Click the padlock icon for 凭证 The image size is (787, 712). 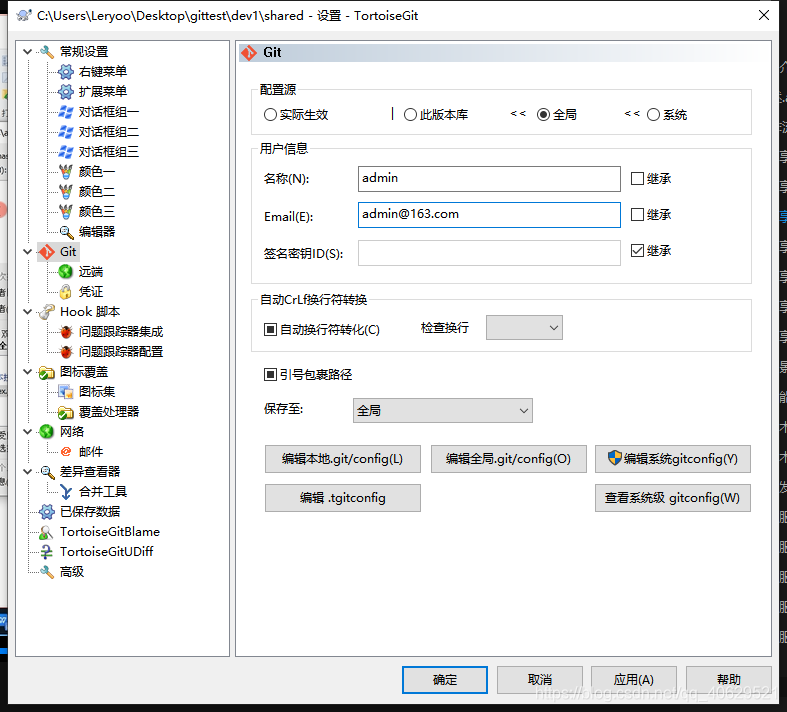(66, 292)
